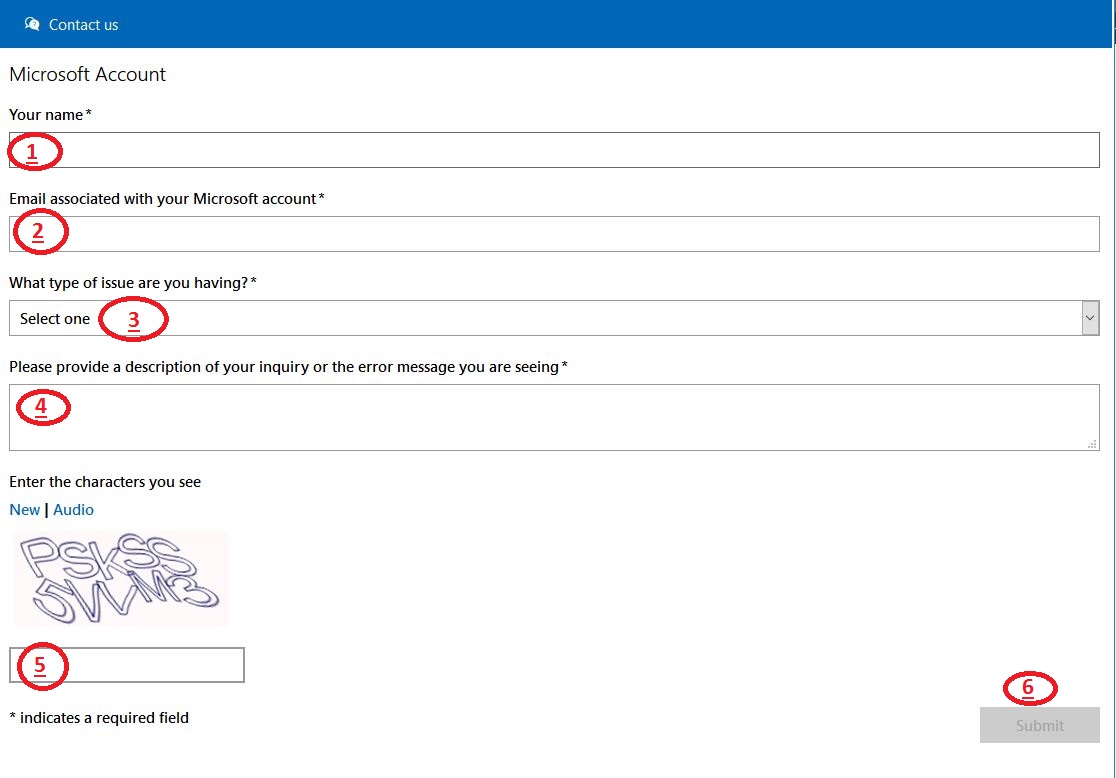Focus the Microsoft account email field
The height and width of the screenshot is (778, 1116).
click(x=554, y=234)
